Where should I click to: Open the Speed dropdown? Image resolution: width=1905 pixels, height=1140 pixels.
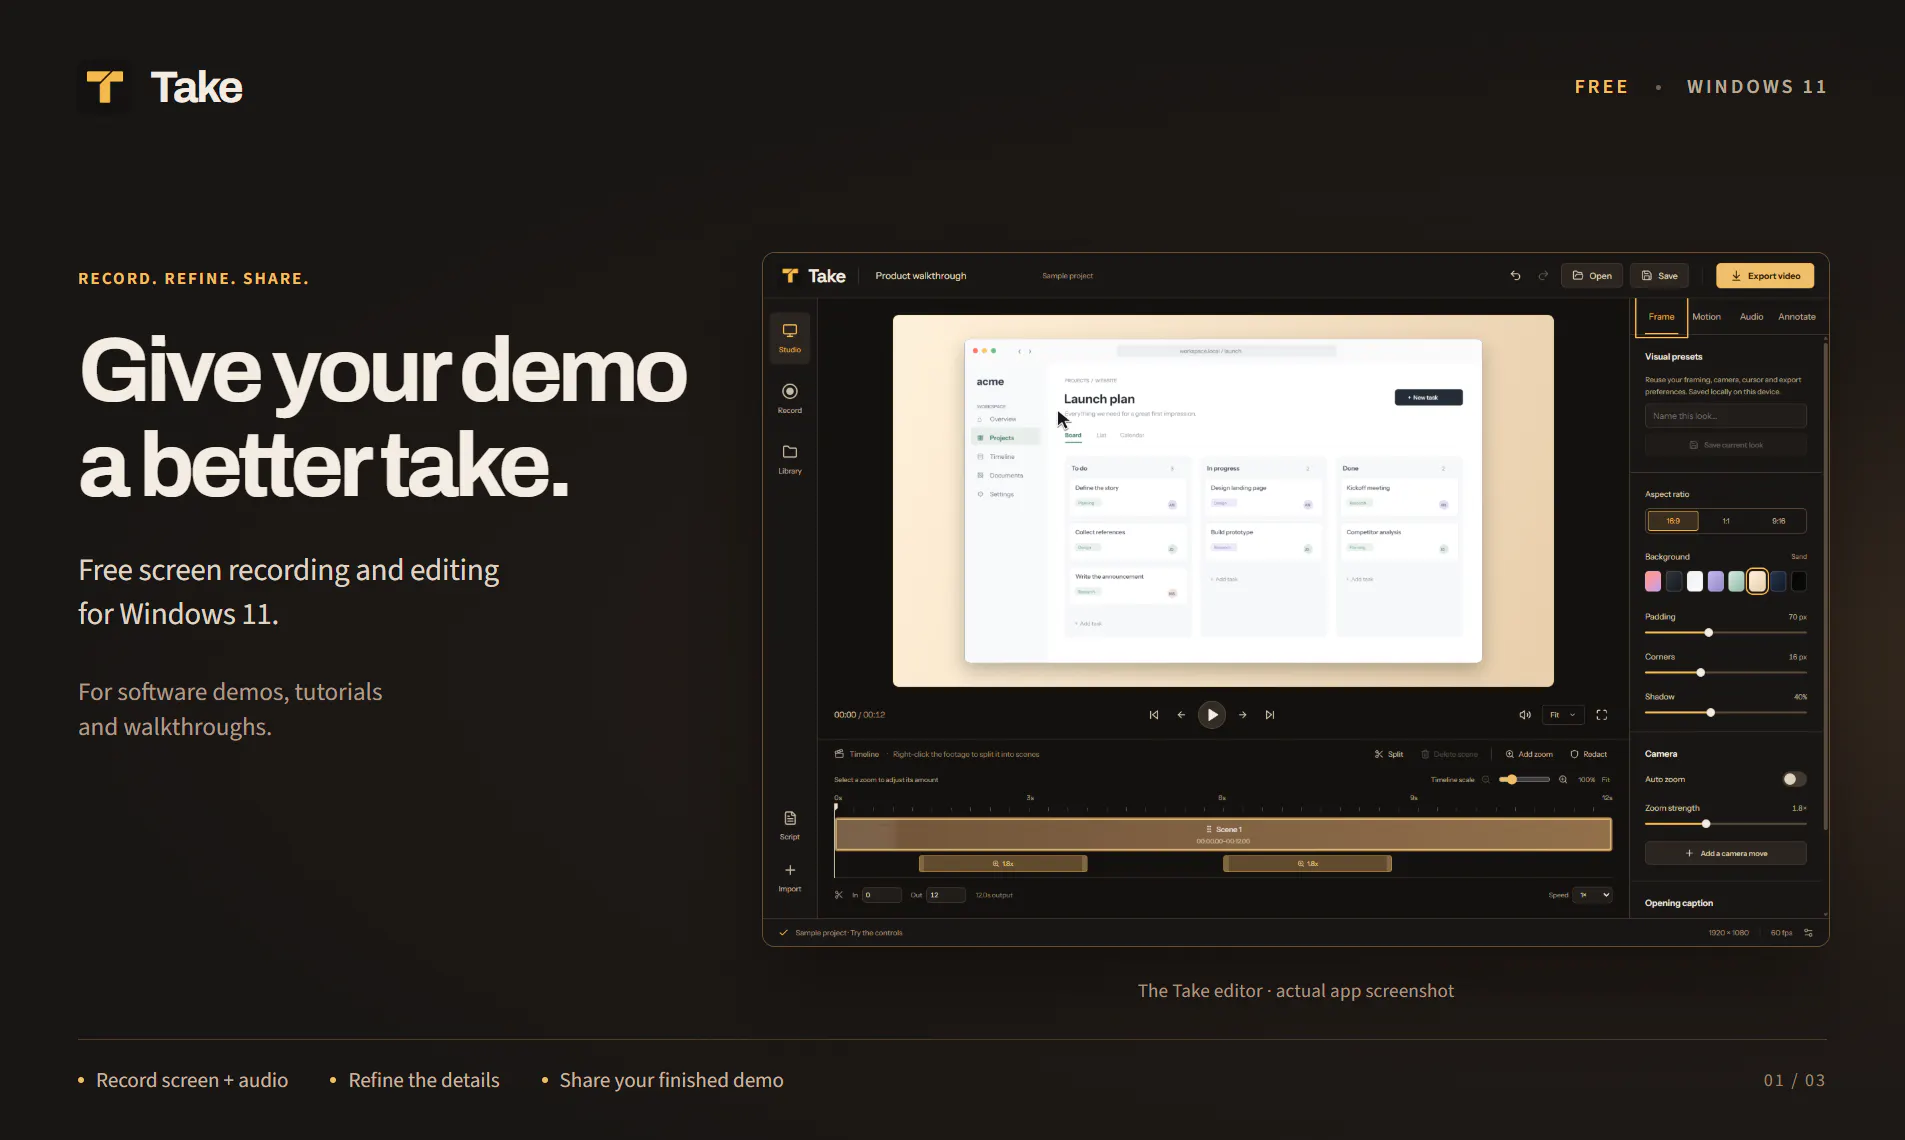tap(1593, 895)
